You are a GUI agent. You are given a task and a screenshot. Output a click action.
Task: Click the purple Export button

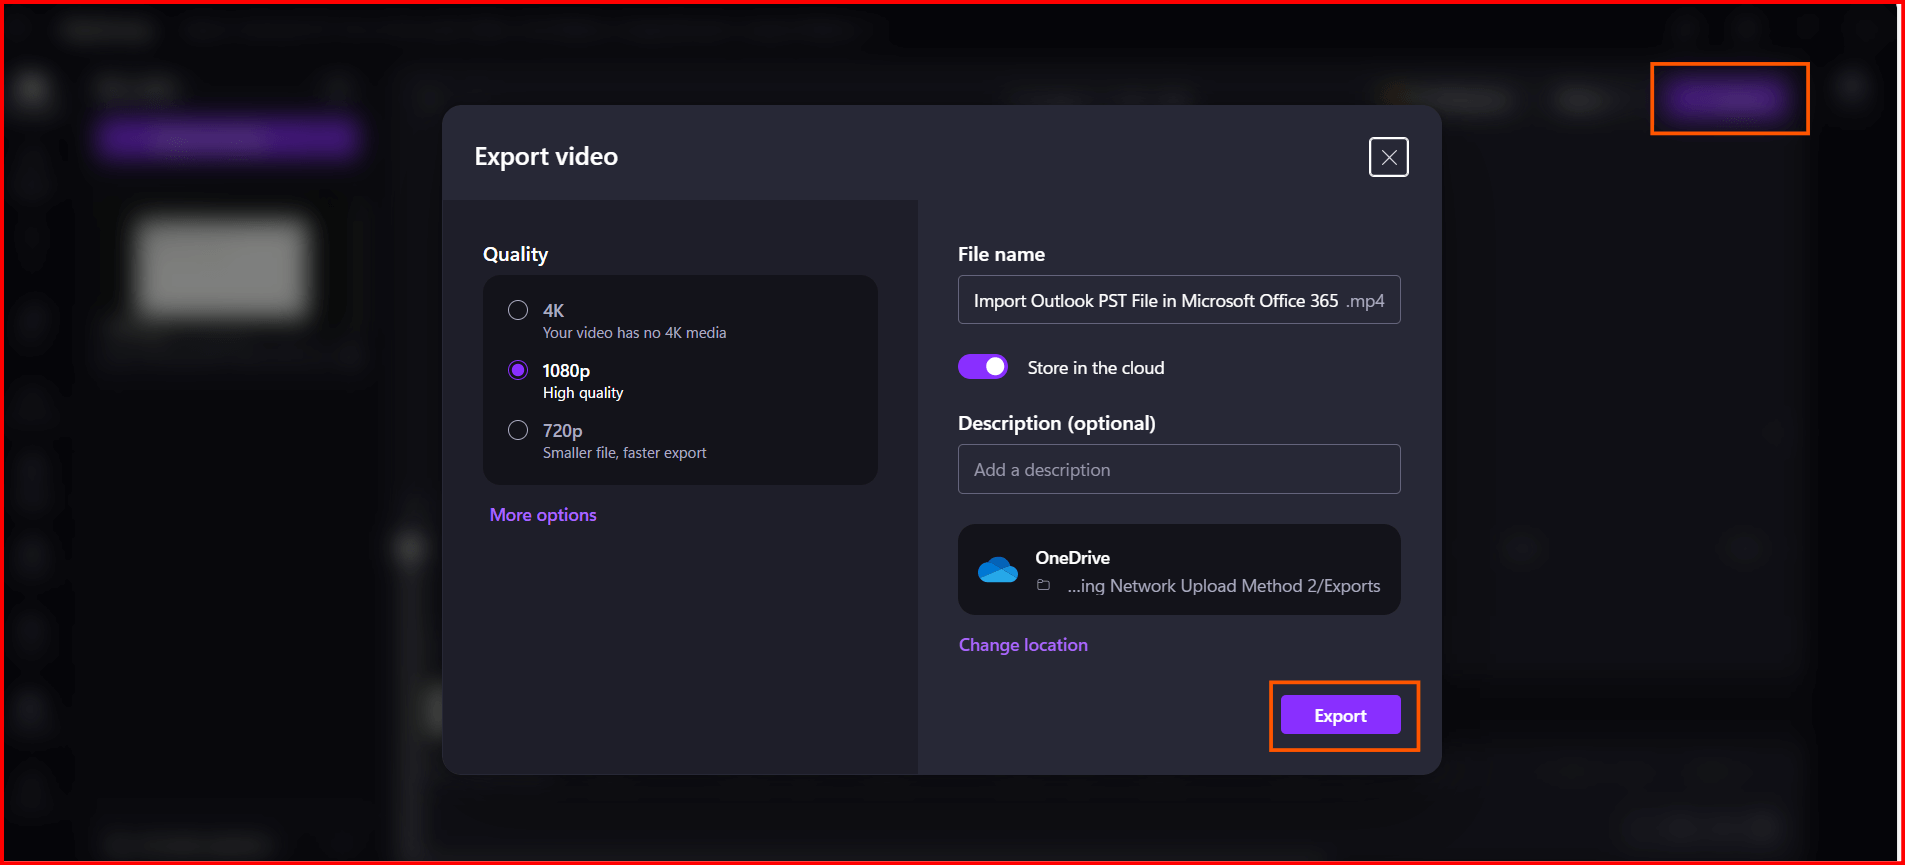click(1340, 715)
